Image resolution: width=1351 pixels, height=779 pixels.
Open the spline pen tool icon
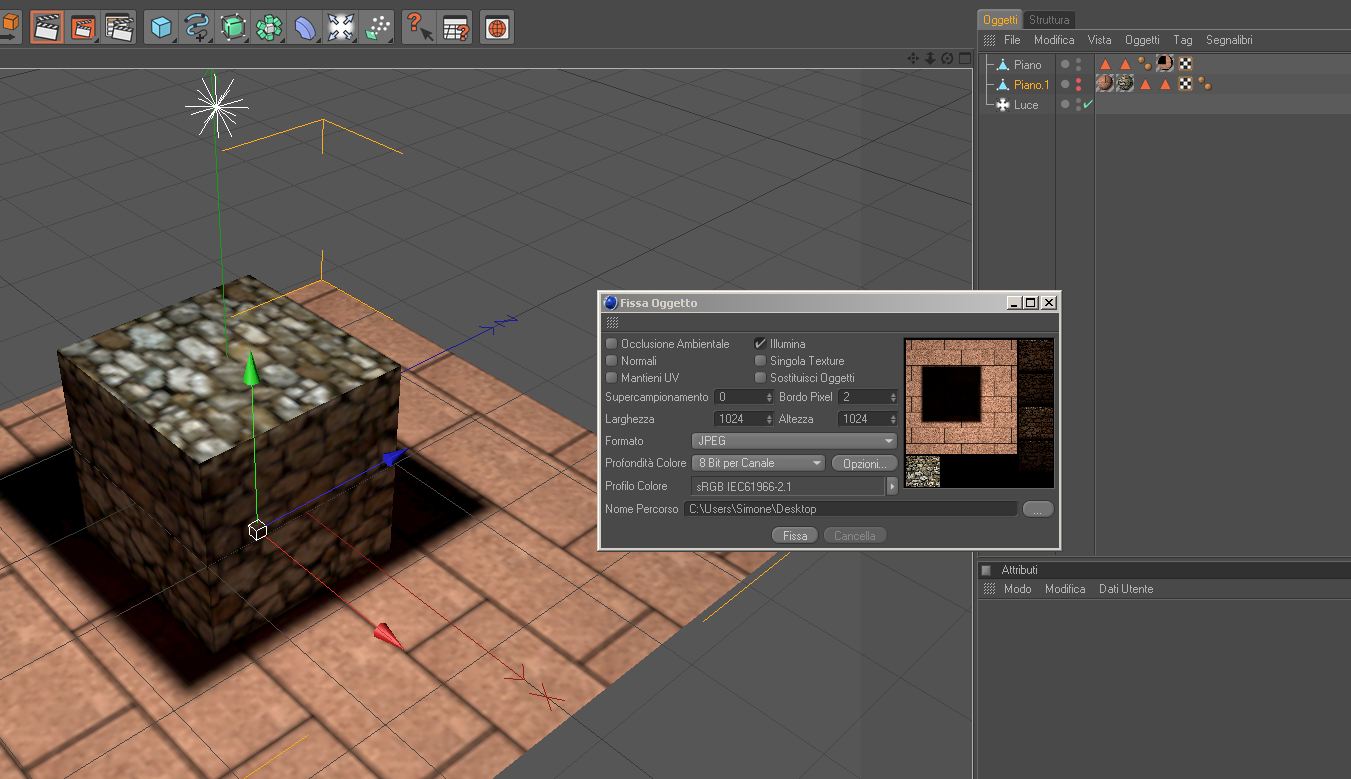(197, 27)
